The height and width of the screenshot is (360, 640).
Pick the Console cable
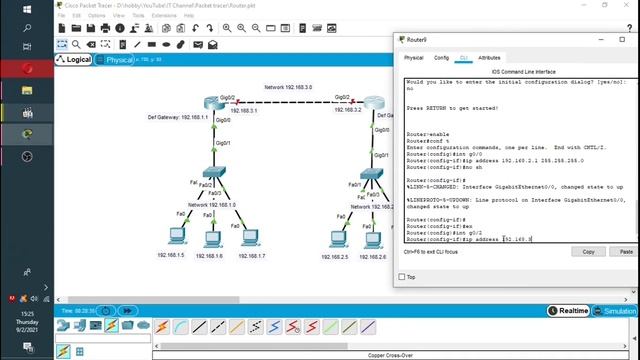(x=181, y=327)
